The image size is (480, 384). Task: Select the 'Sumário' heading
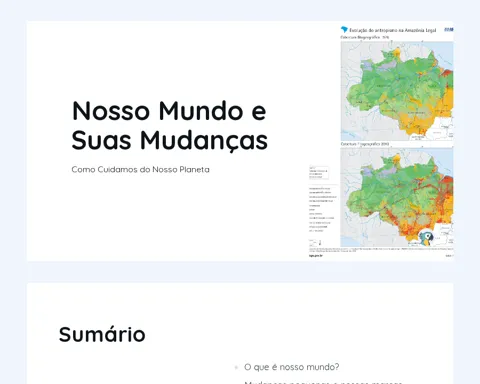pyautogui.click(x=102, y=334)
